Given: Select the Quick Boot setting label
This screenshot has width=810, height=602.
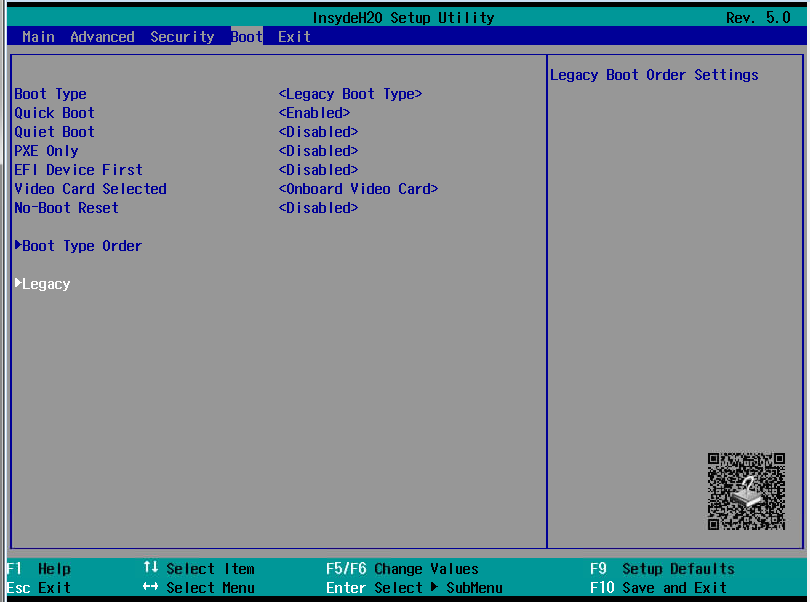Looking at the screenshot, I should (x=54, y=113).
